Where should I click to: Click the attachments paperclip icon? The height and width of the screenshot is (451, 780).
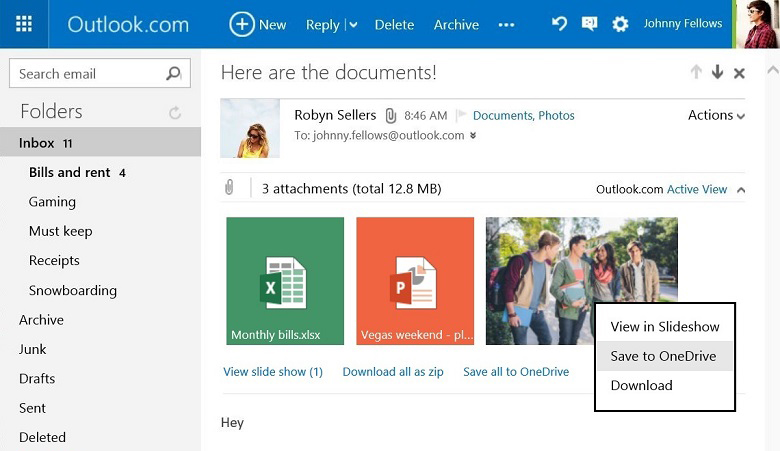click(x=229, y=187)
